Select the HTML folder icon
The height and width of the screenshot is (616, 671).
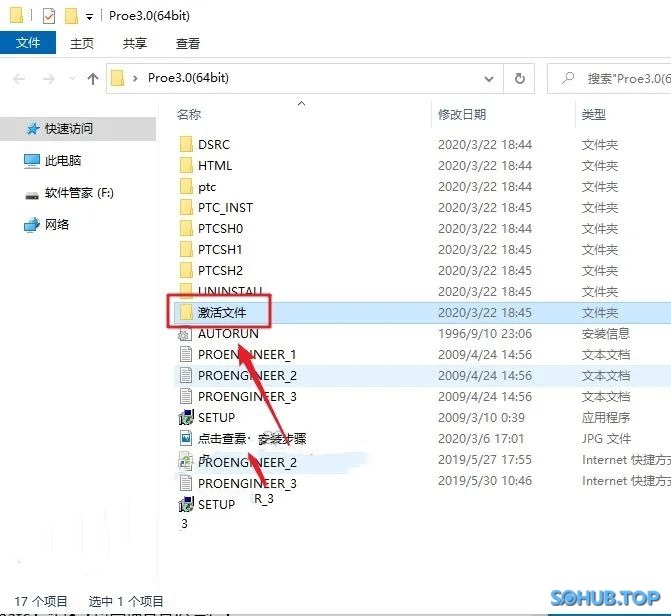(x=186, y=165)
